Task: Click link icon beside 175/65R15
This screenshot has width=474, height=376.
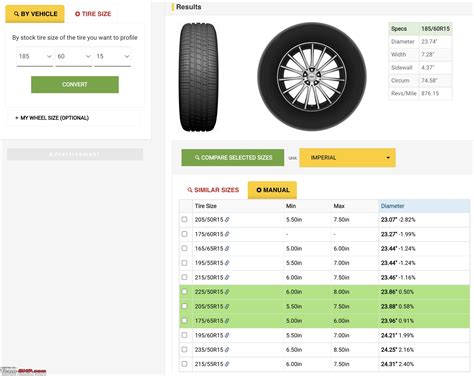Action: coord(227,321)
